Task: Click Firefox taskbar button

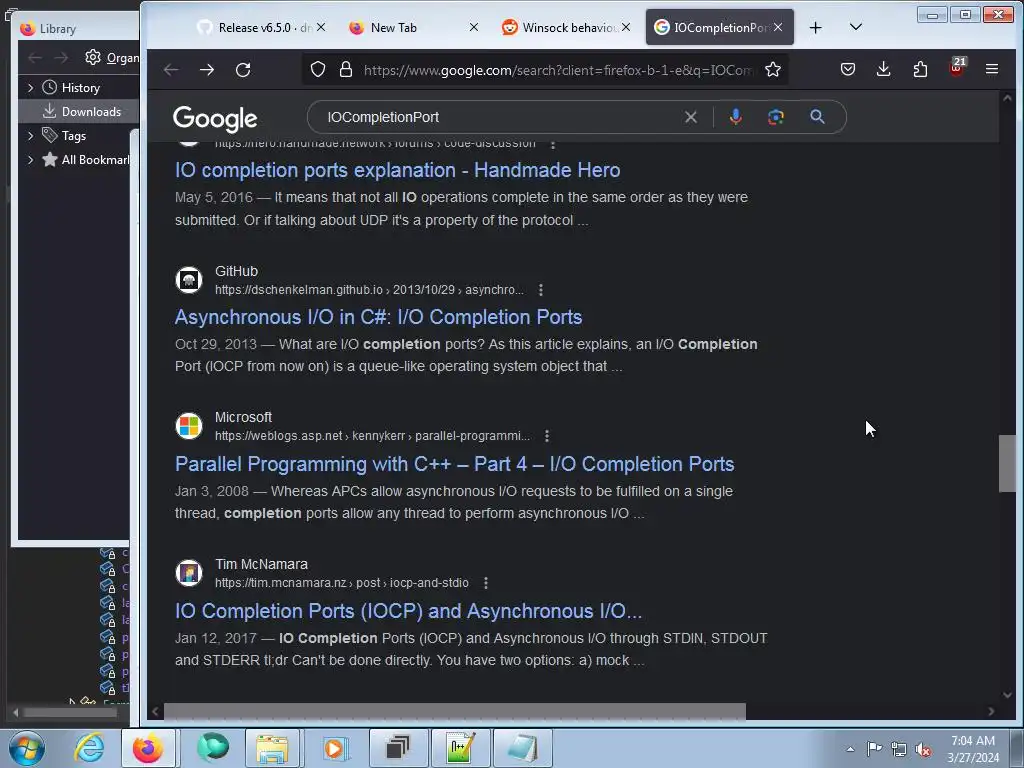Action: [x=148, y=748]
